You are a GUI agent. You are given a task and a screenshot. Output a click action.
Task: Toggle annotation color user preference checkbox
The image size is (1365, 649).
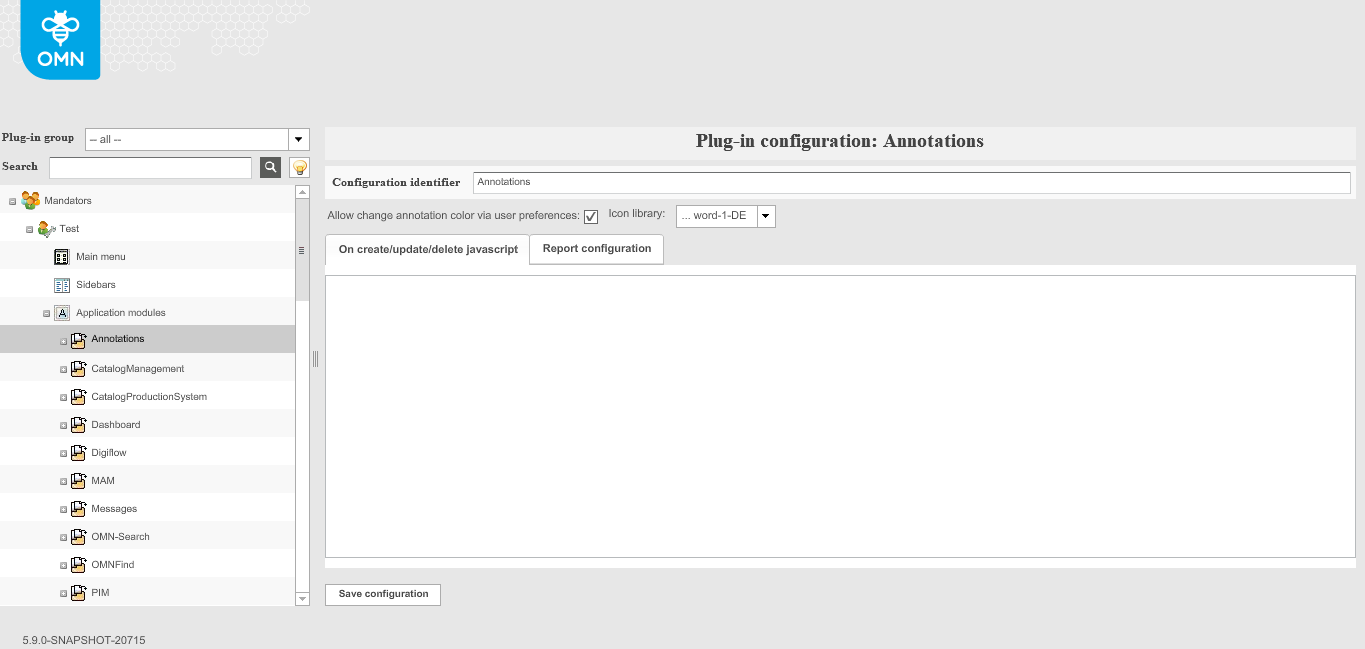pos(591,216)
